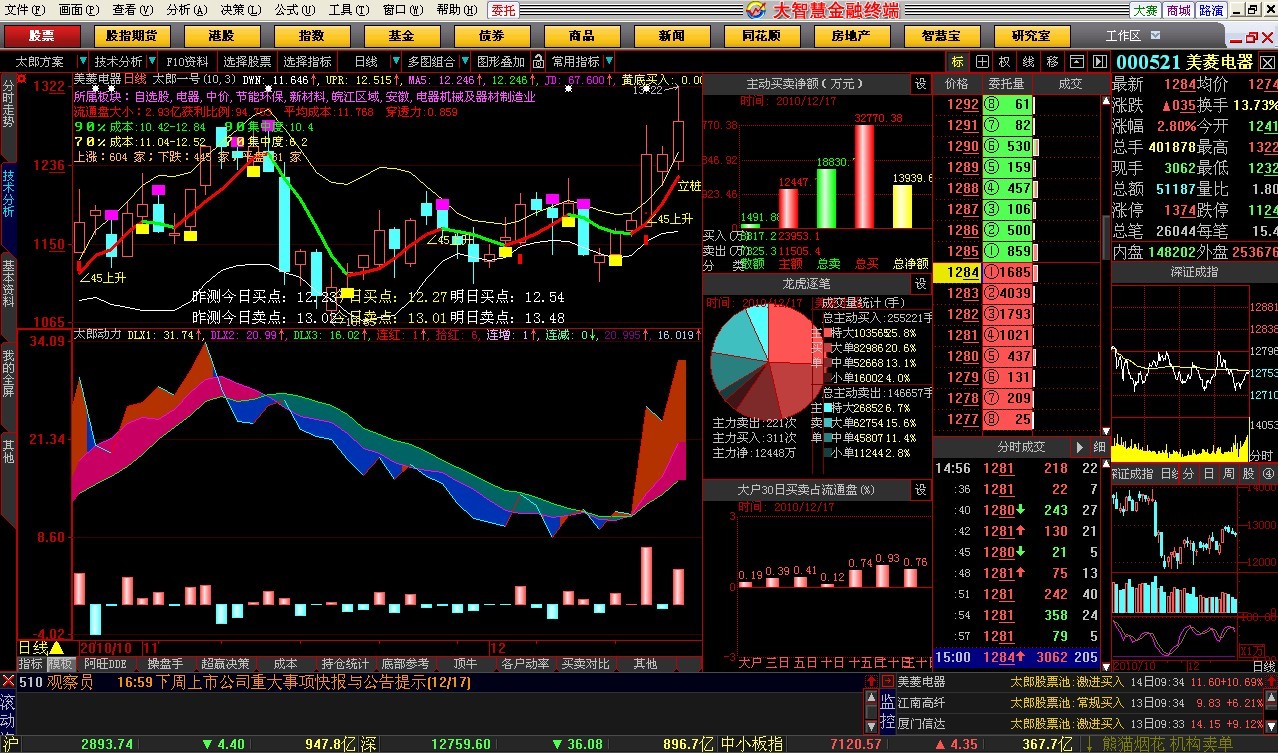Select the 买卖对比 indicator tab
The height and width of the screenshot is (753, 1278).
click(585, 664)
